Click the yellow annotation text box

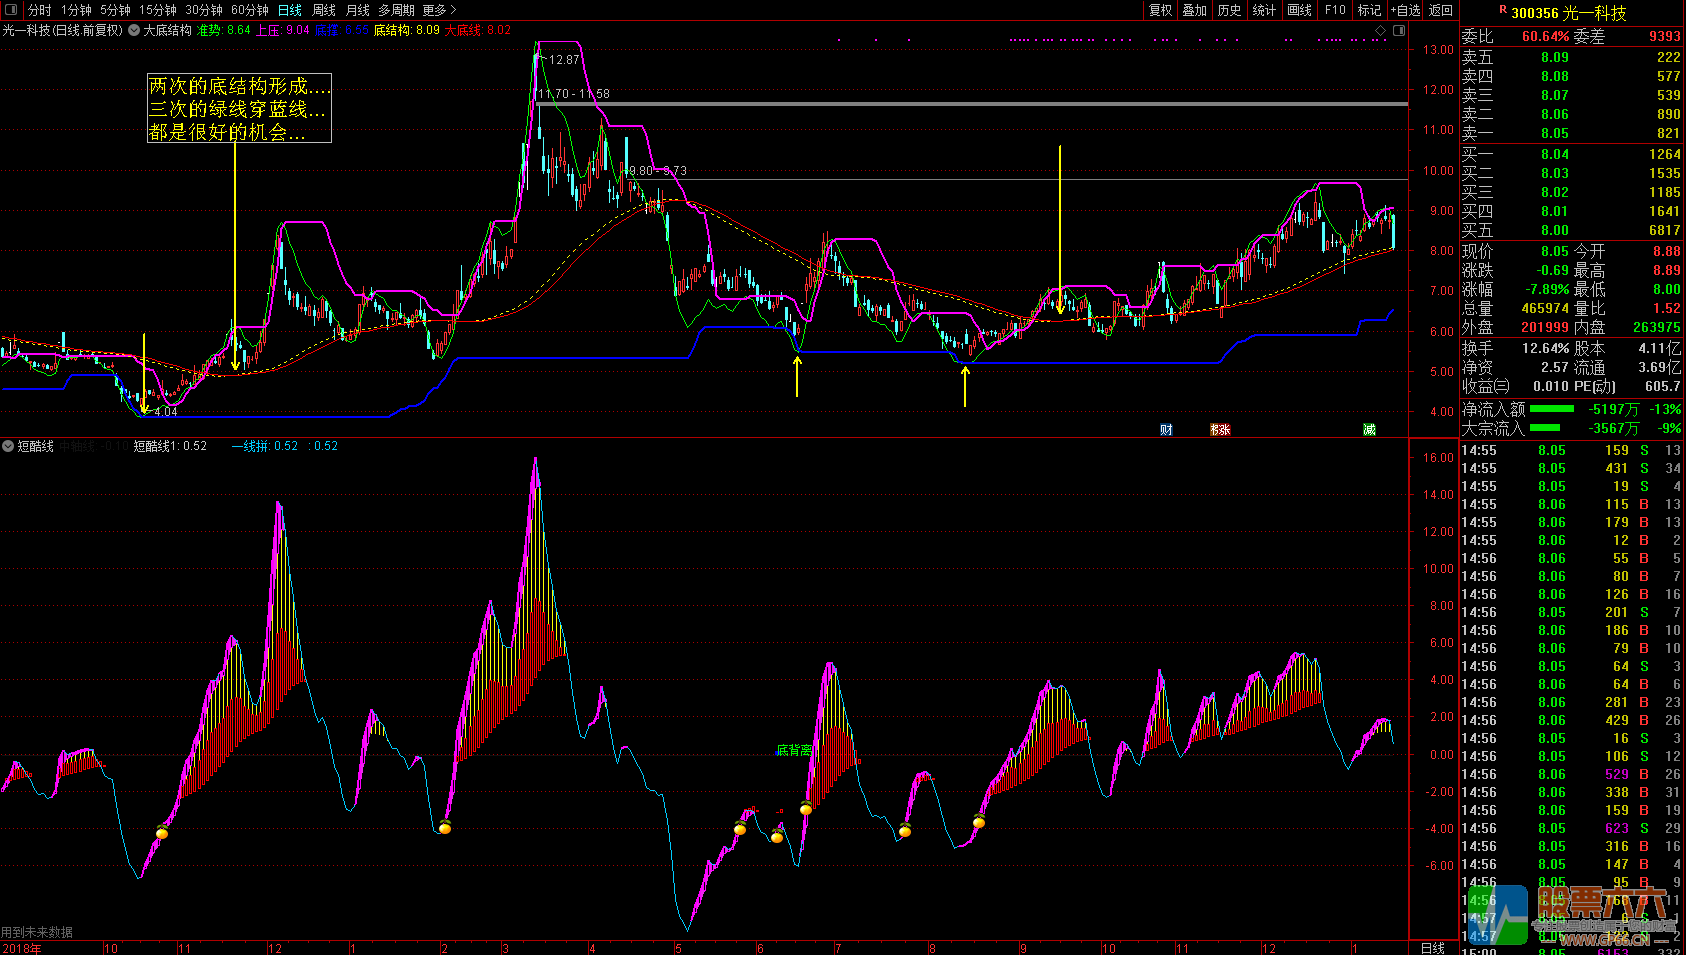click(x=239, y=108)
